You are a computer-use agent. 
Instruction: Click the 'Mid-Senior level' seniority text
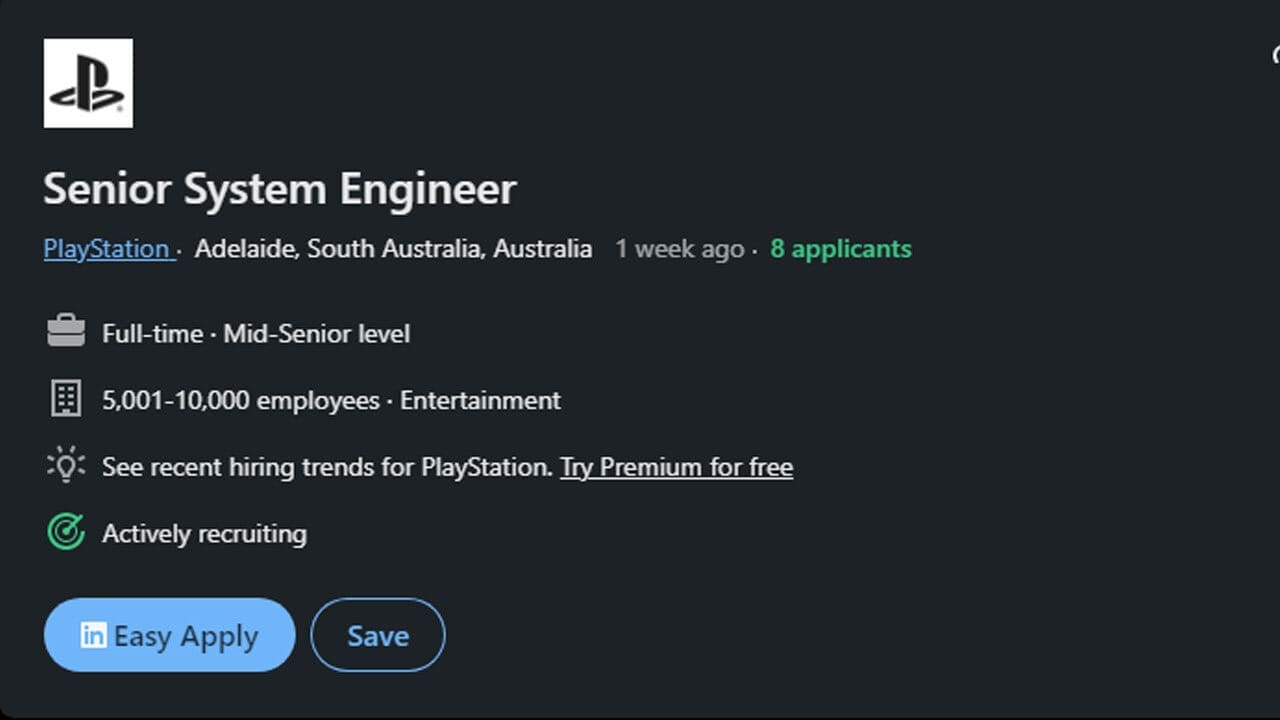316,334
